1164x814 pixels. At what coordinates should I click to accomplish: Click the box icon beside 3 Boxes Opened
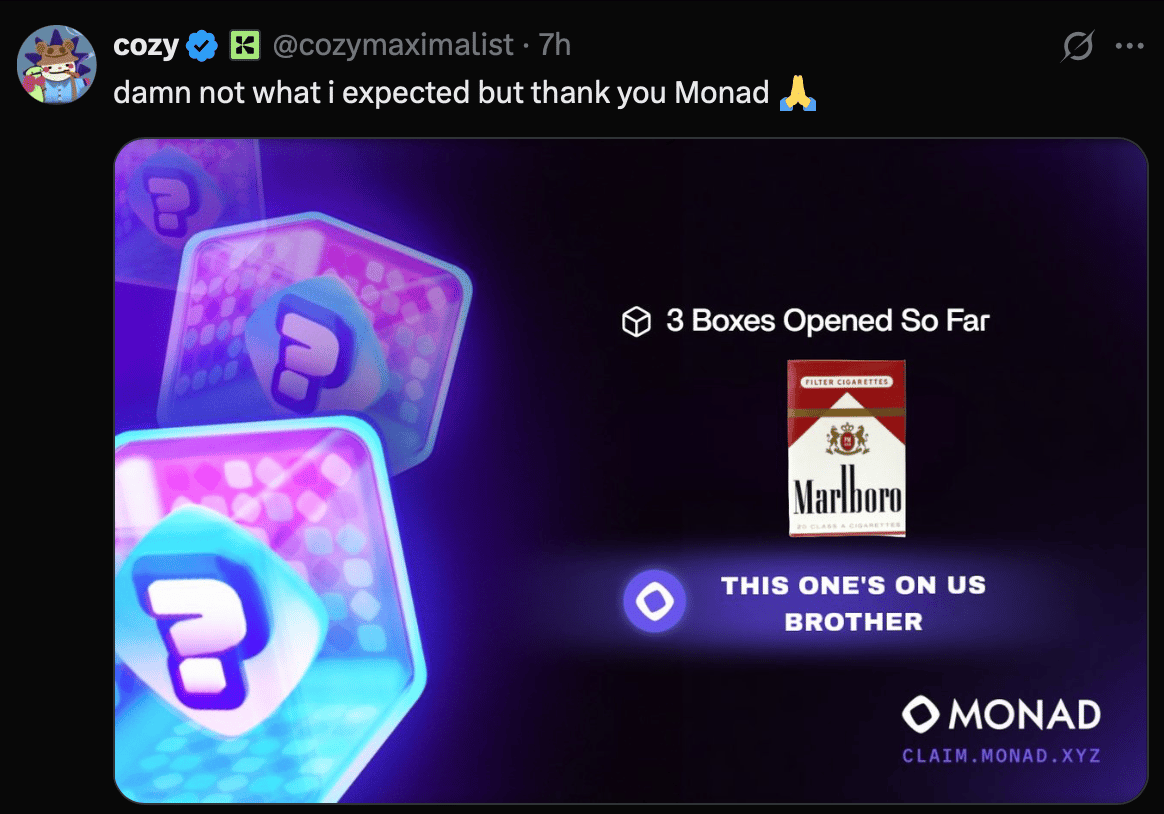click(636, 321)
